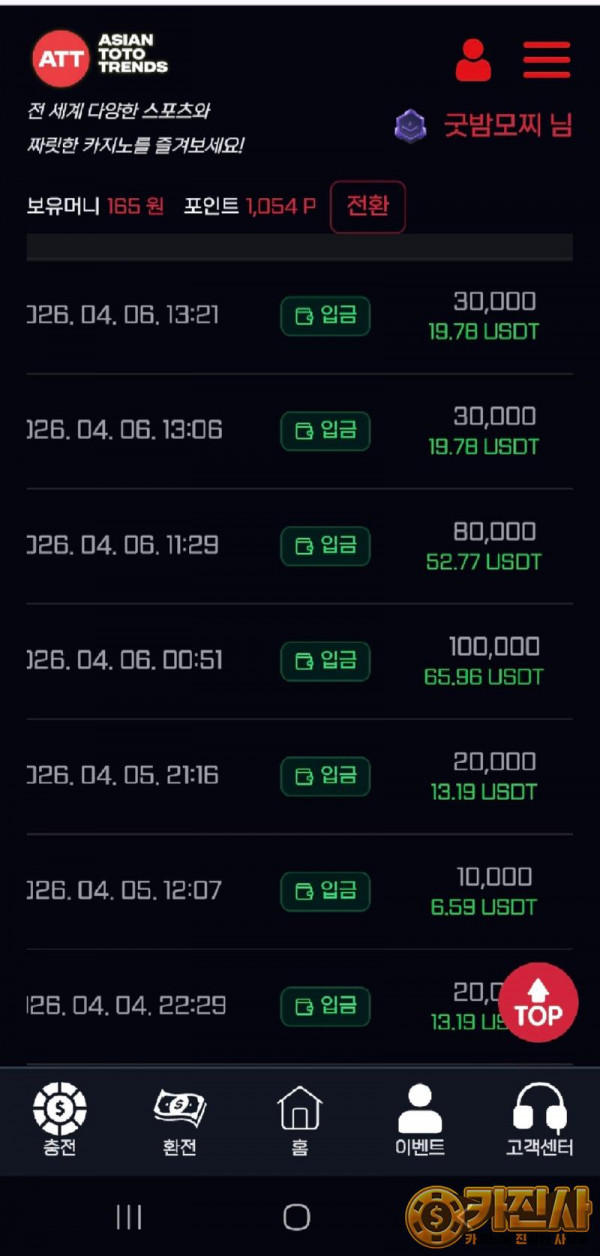Click the 포인트 1,054 P value

click(x=250, y=207)
